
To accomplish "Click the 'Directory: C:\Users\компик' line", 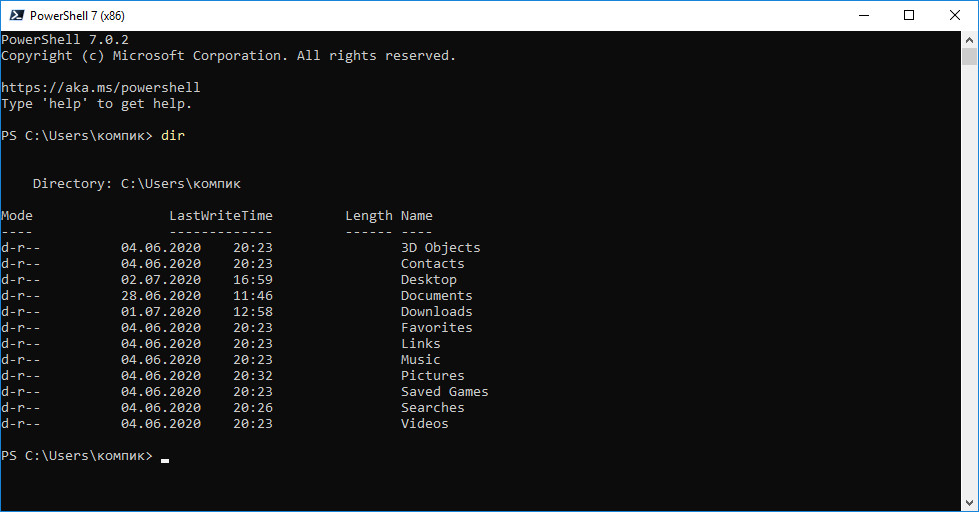I will click(x=137, y=184).
